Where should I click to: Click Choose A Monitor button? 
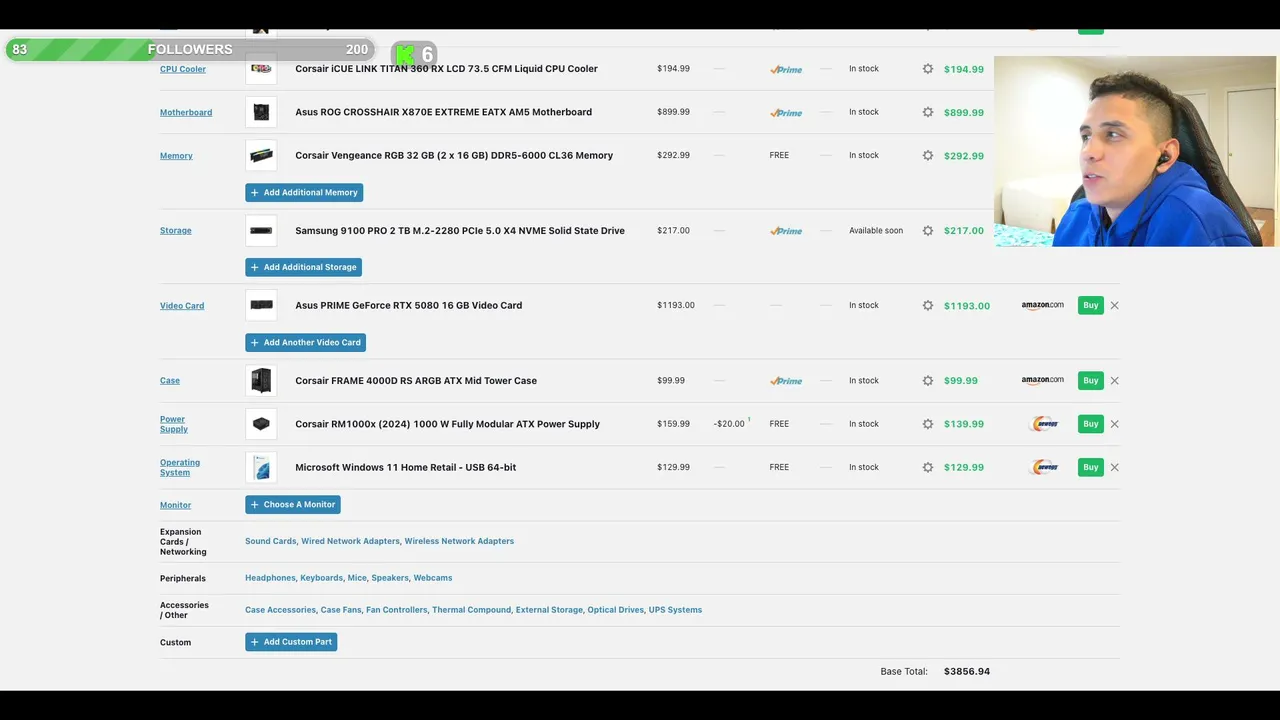coord(293,504)
